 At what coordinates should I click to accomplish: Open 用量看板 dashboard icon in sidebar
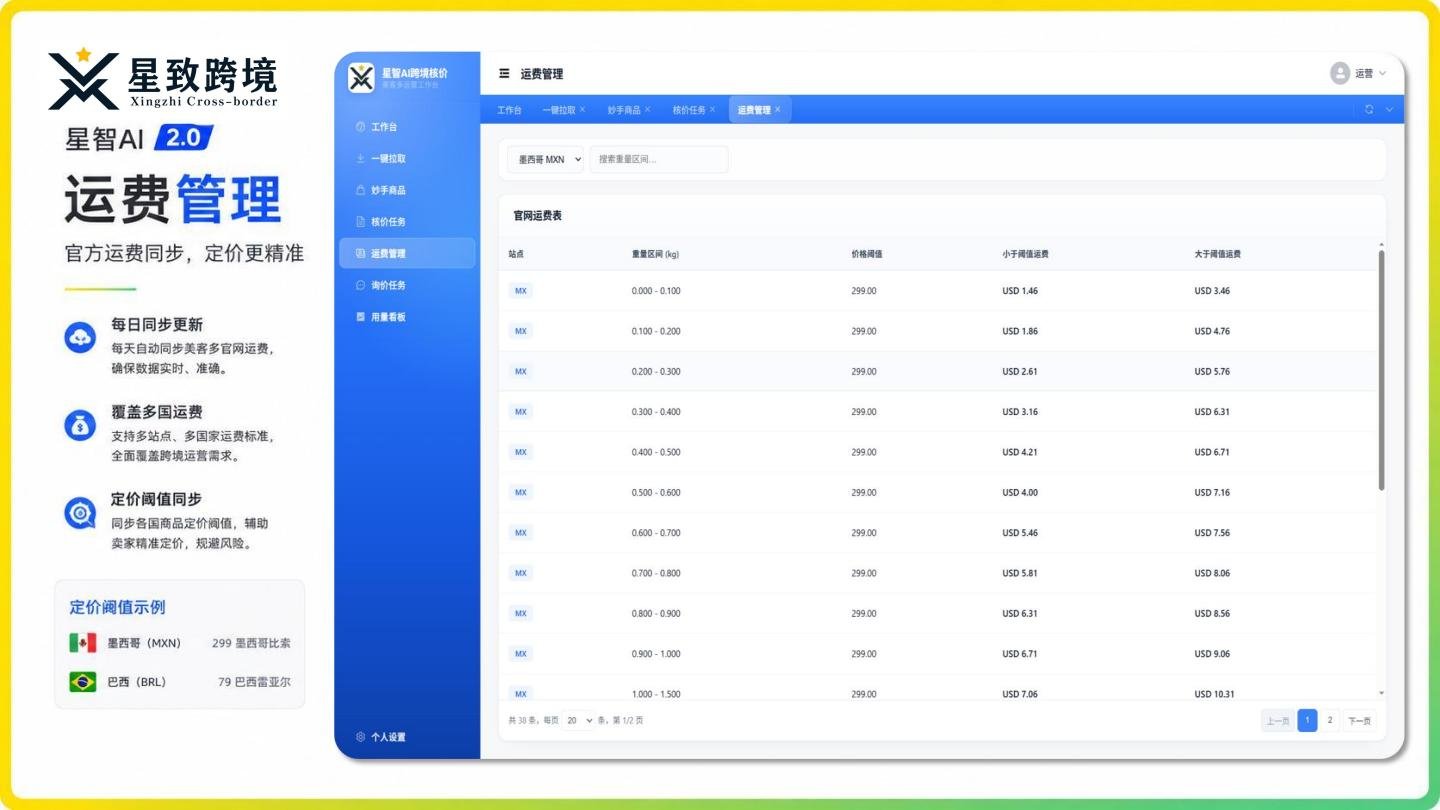pos(361,317)
